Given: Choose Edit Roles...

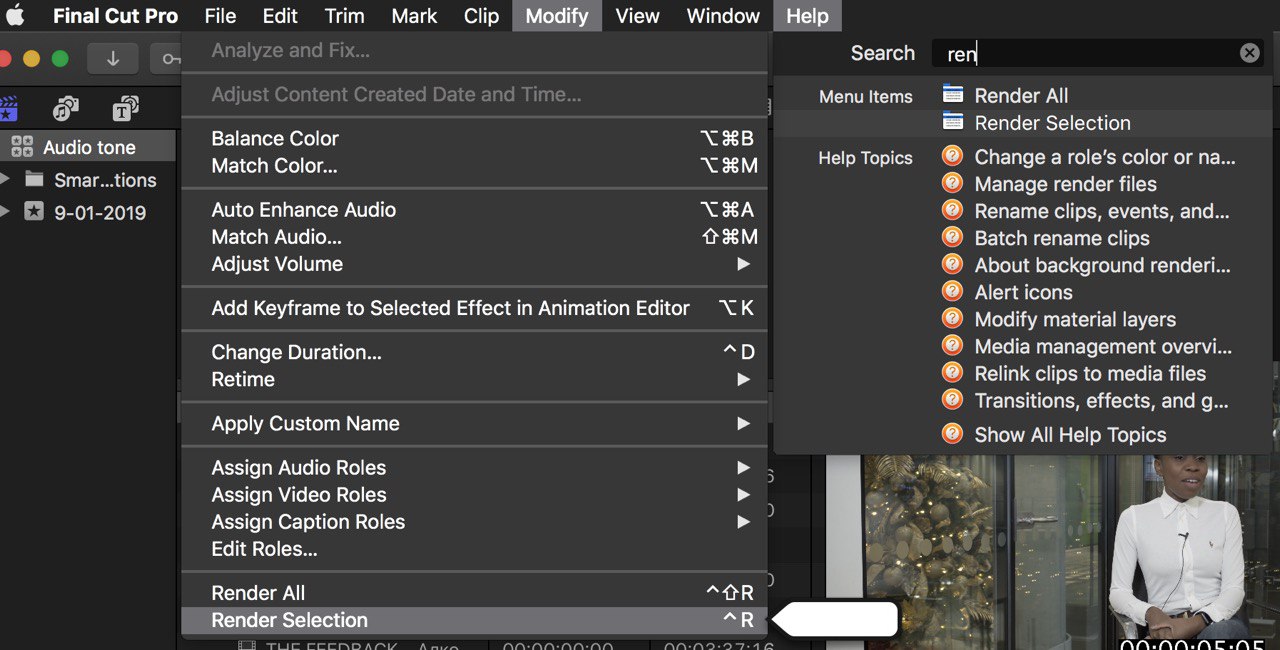Looking at the screenshot, I should click(474, 549).
